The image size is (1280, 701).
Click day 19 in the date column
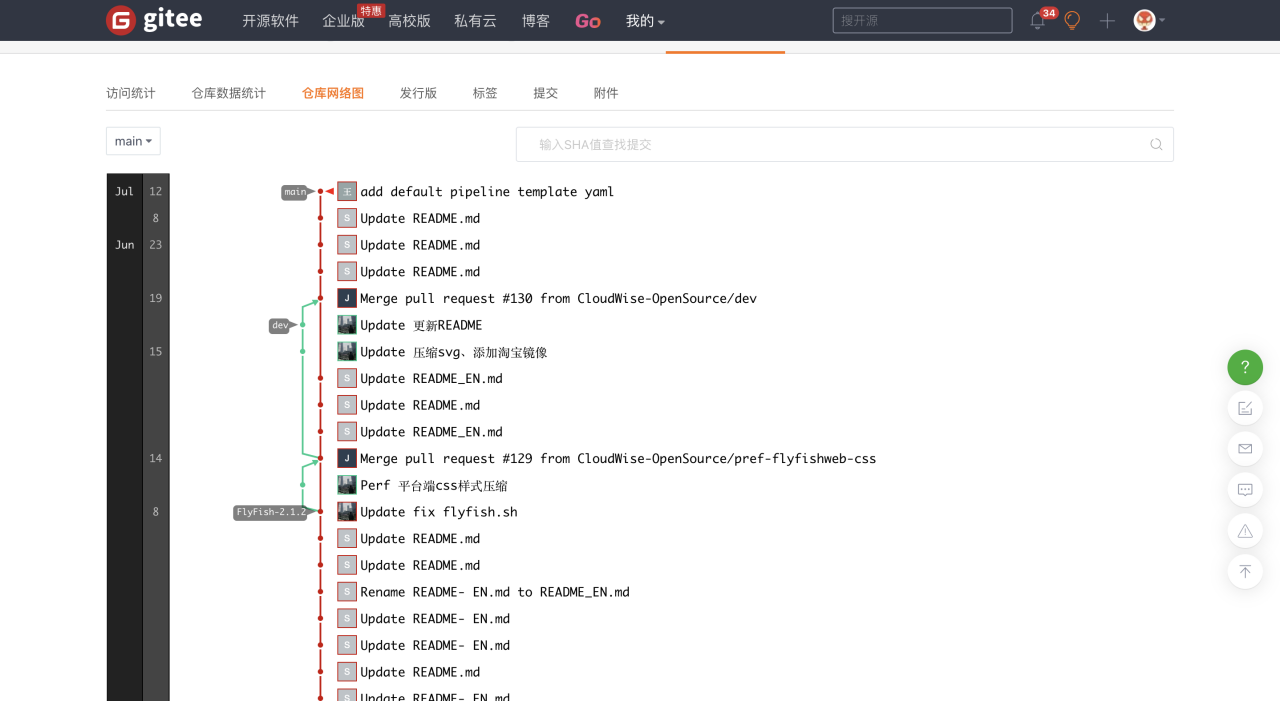155,298
